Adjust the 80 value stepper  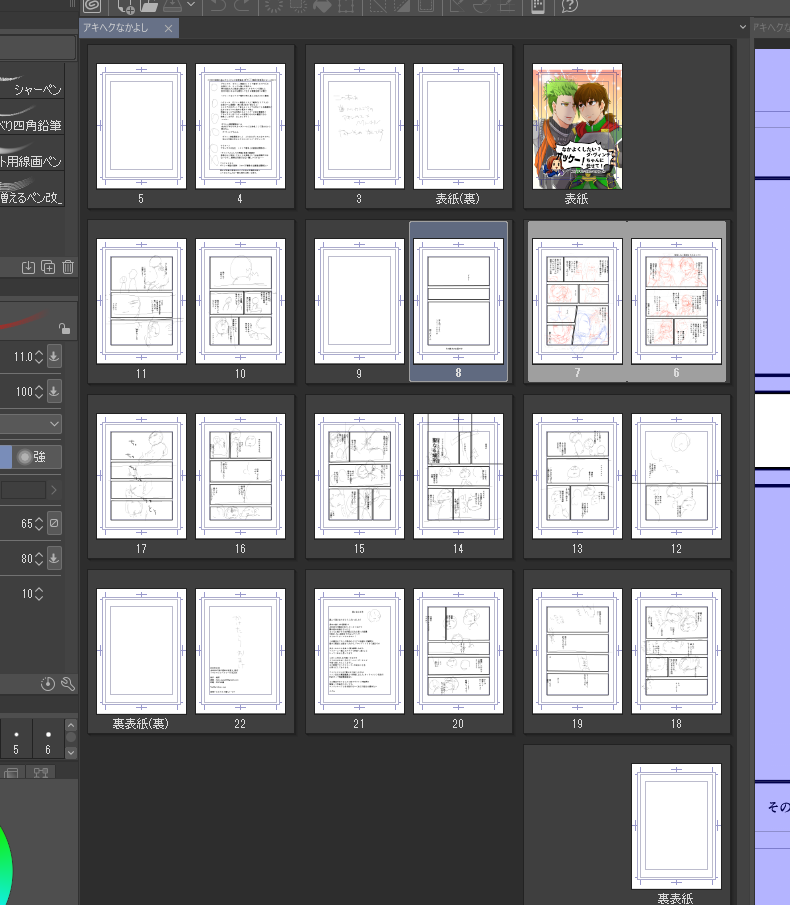(39, 558)
